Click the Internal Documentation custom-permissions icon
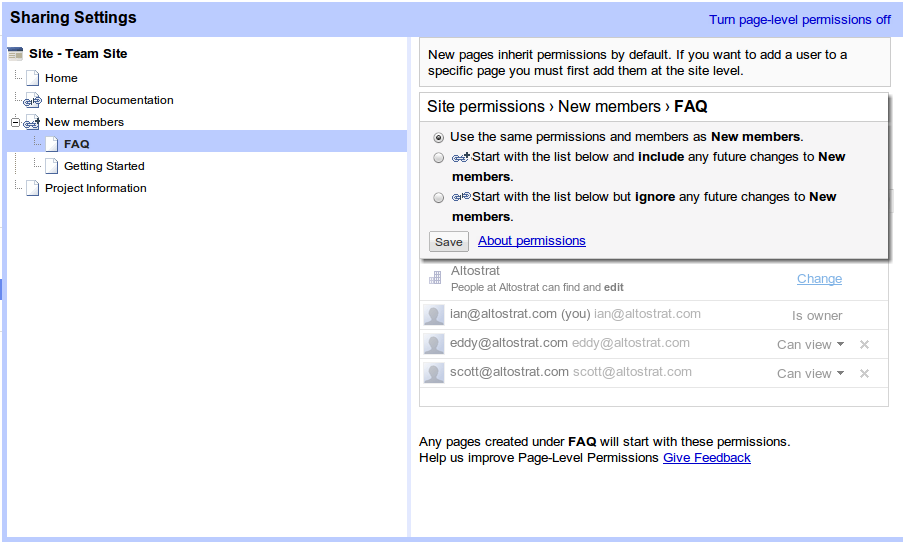The height and width of the screenshot is (542, 903). pos(33,100)
